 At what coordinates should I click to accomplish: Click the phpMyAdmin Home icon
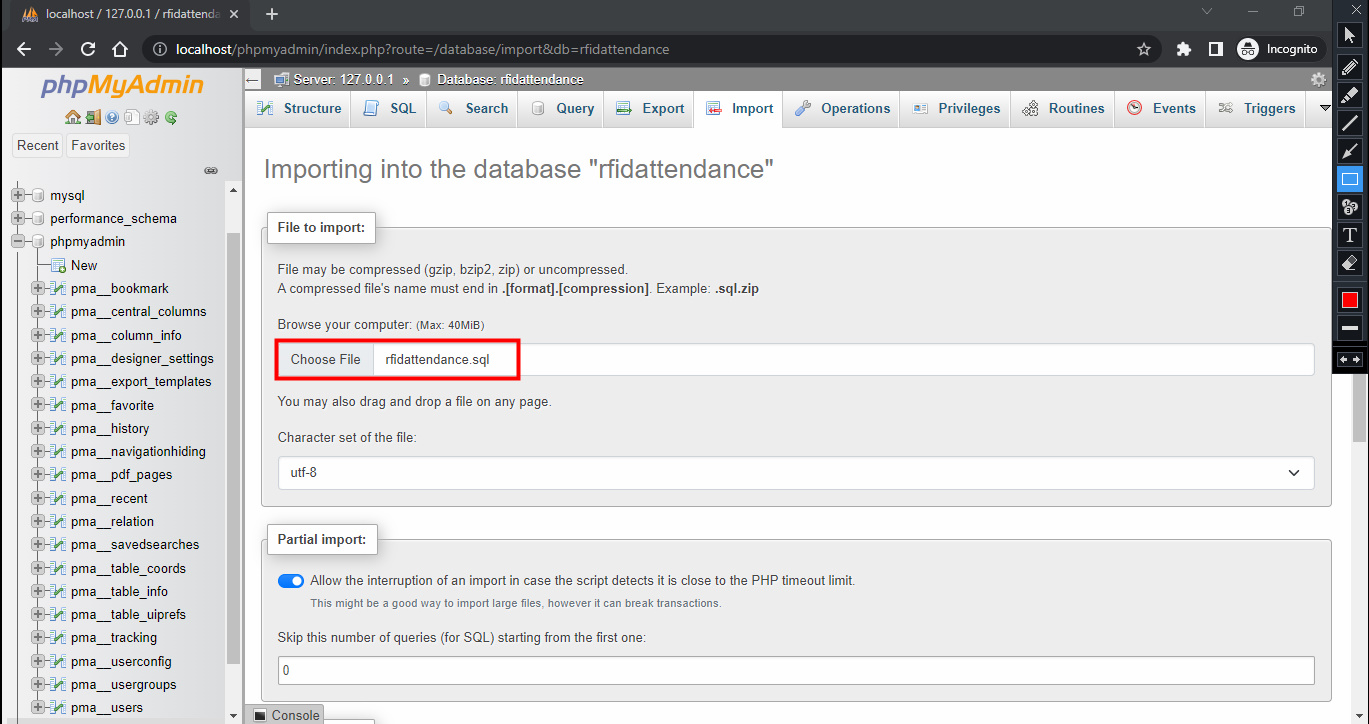pos(73,117)
